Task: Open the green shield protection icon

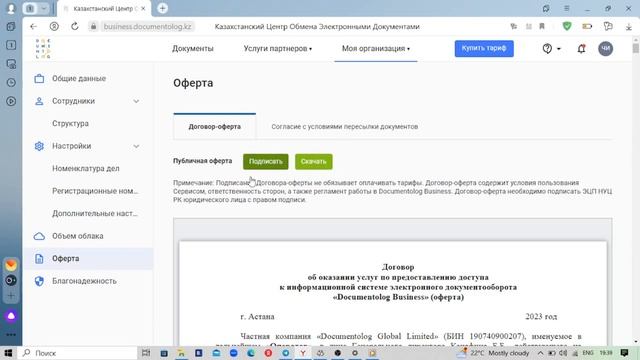Action: [567, 27]
